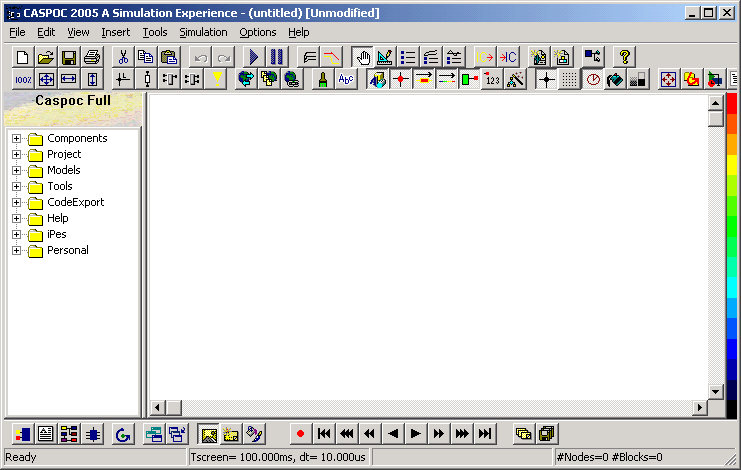This screenshot has height=470, width=741.
Task: Print using the printer icon
Action: click(x=92, y=57)
